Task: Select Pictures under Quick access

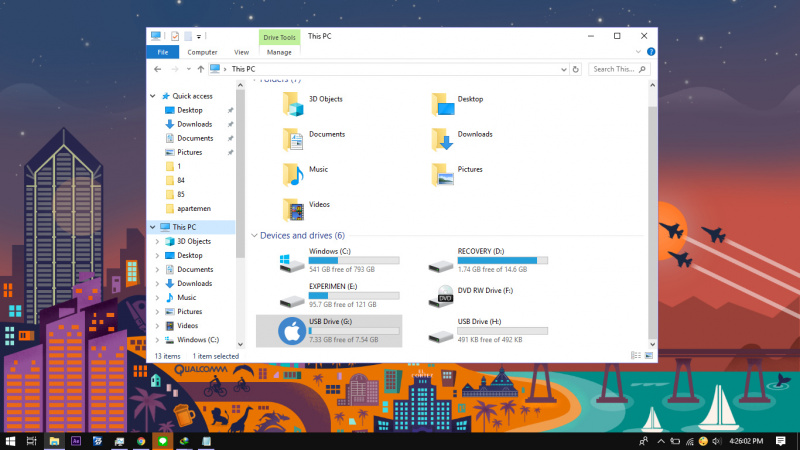Action: click(x=189, y=152)
